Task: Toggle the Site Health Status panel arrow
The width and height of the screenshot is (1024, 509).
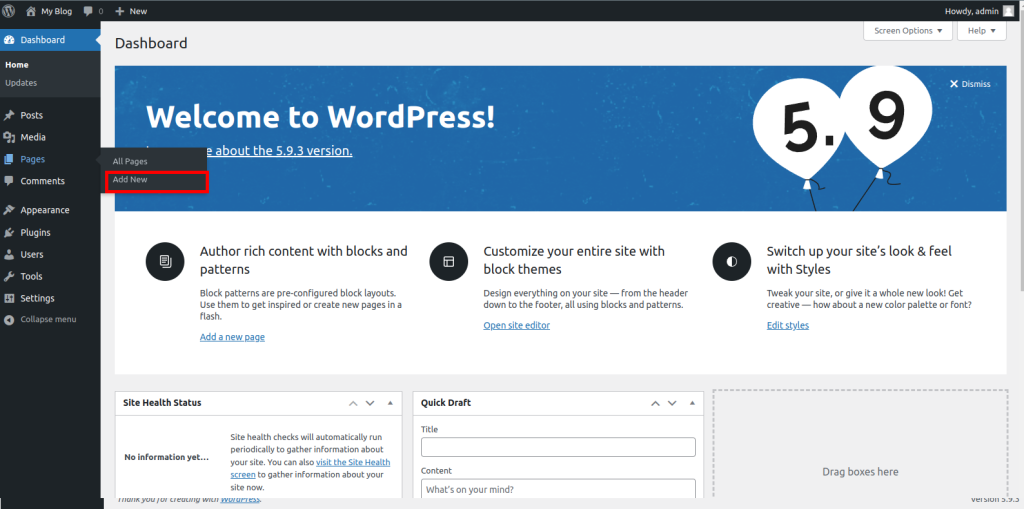Action: click(389, 403)
